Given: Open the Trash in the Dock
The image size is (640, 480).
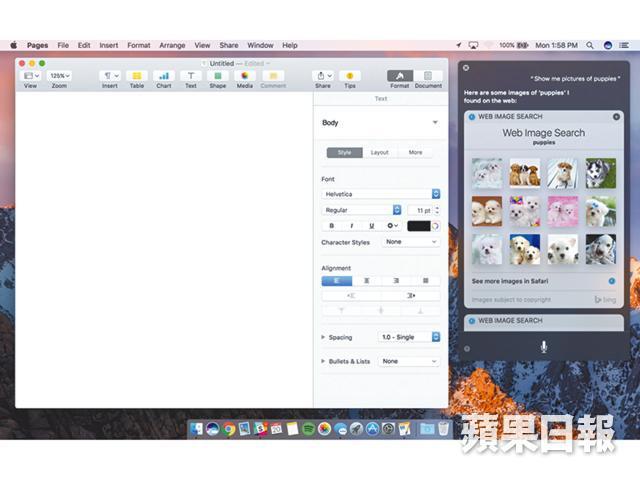Looking at the screenshot, I should [443, 429].
